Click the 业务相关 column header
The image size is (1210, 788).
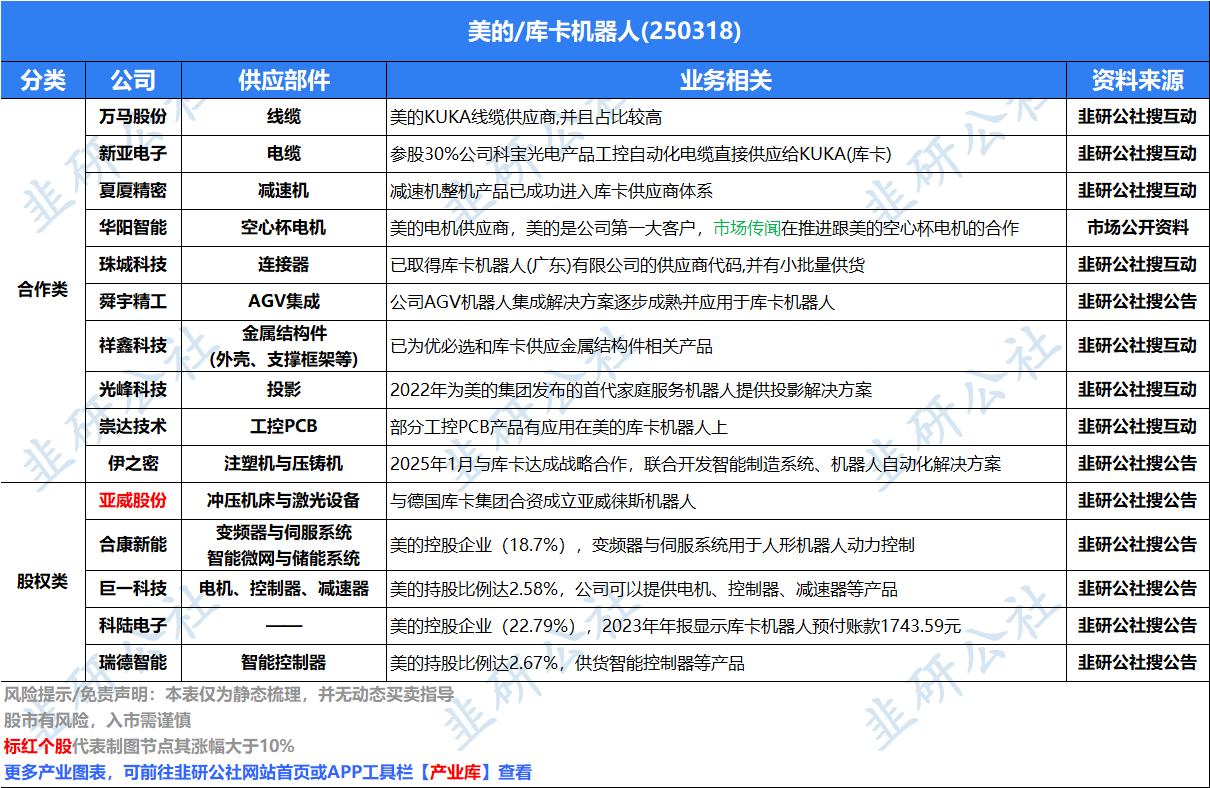click(x=726, y=80)
